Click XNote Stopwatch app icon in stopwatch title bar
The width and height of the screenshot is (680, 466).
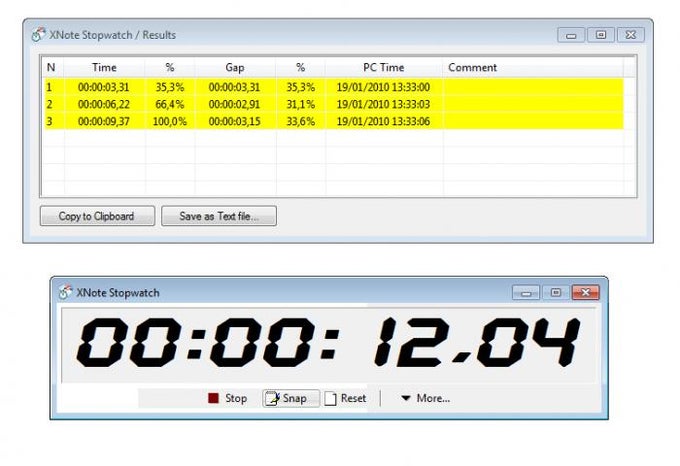pyautogui.click(x=65, y=293)
